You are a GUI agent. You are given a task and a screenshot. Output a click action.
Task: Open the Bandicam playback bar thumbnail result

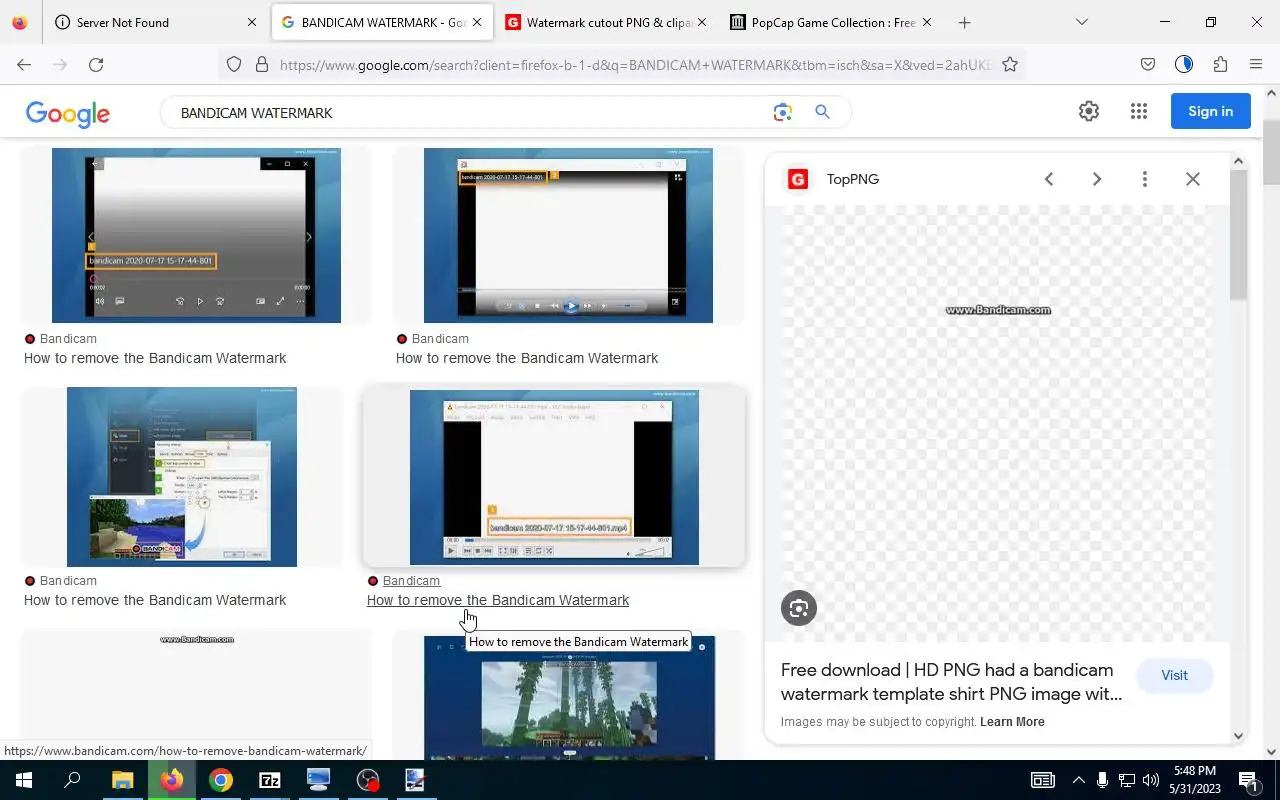[196, 235]
